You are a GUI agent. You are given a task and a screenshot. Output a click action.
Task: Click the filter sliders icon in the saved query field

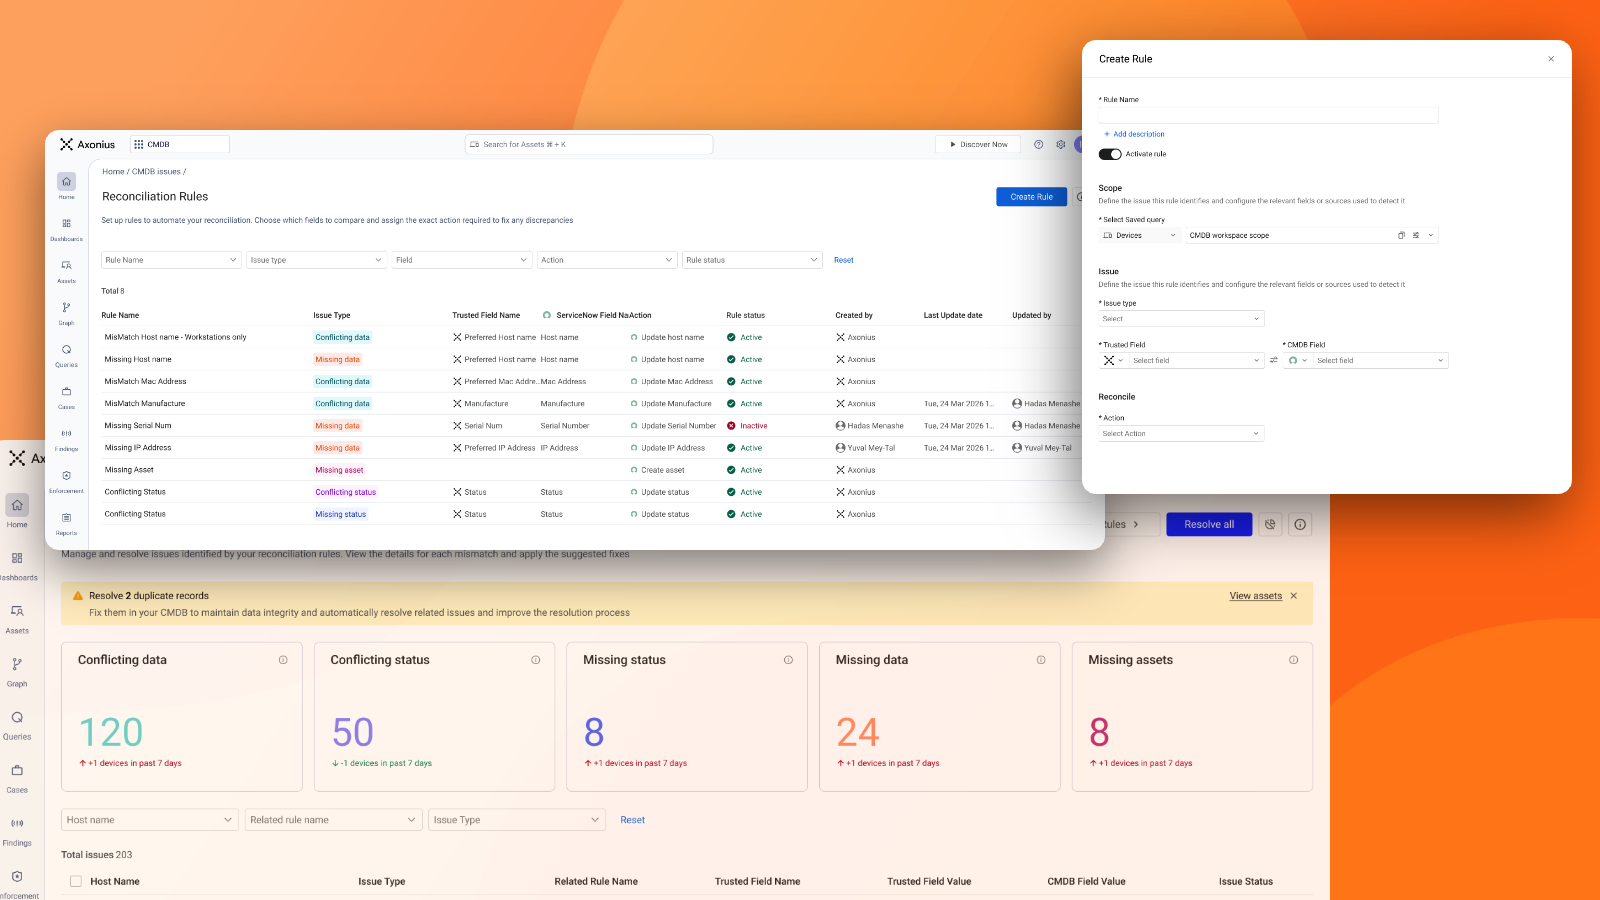[x=1416, y=235]
